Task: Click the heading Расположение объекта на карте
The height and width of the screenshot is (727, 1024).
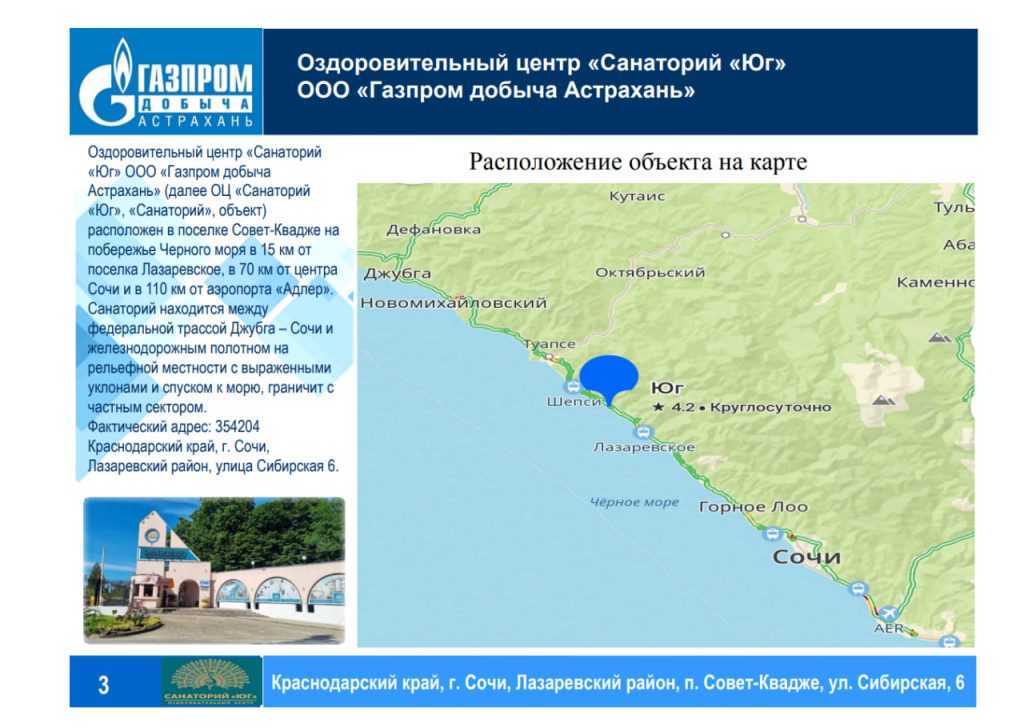Action: (638, 162)
